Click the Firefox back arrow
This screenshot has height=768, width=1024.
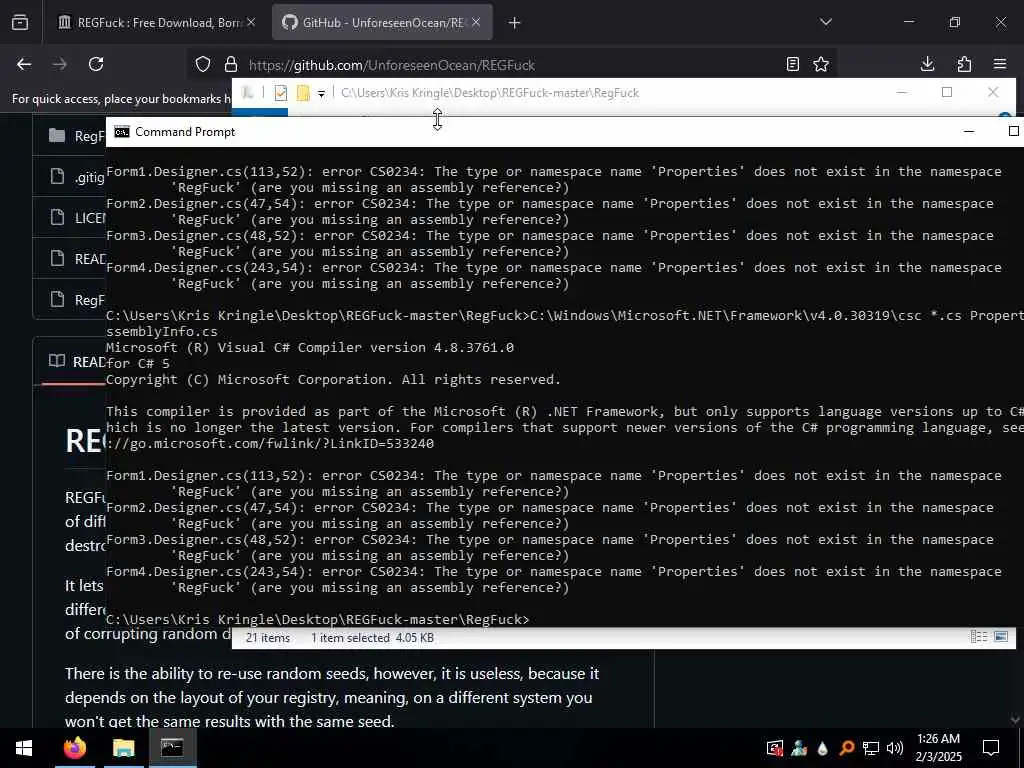point(24,64)
